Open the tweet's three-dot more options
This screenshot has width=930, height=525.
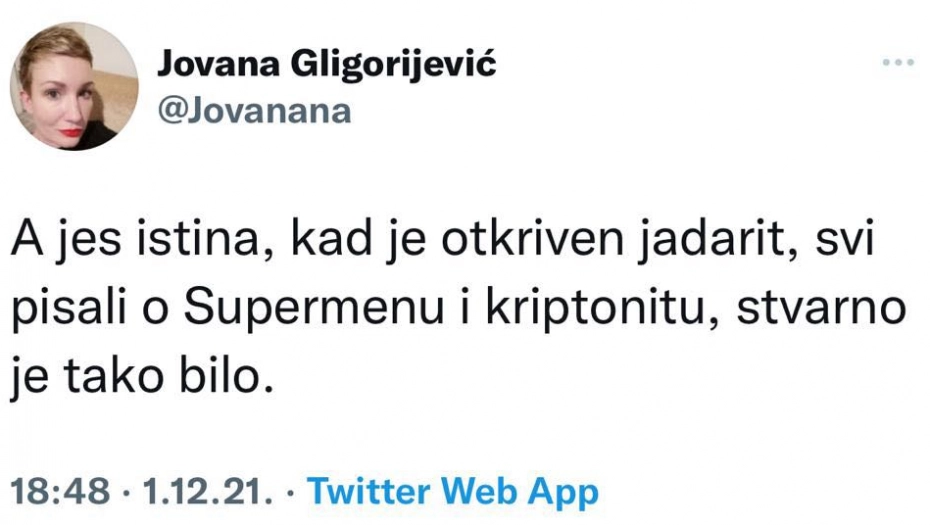898,63
